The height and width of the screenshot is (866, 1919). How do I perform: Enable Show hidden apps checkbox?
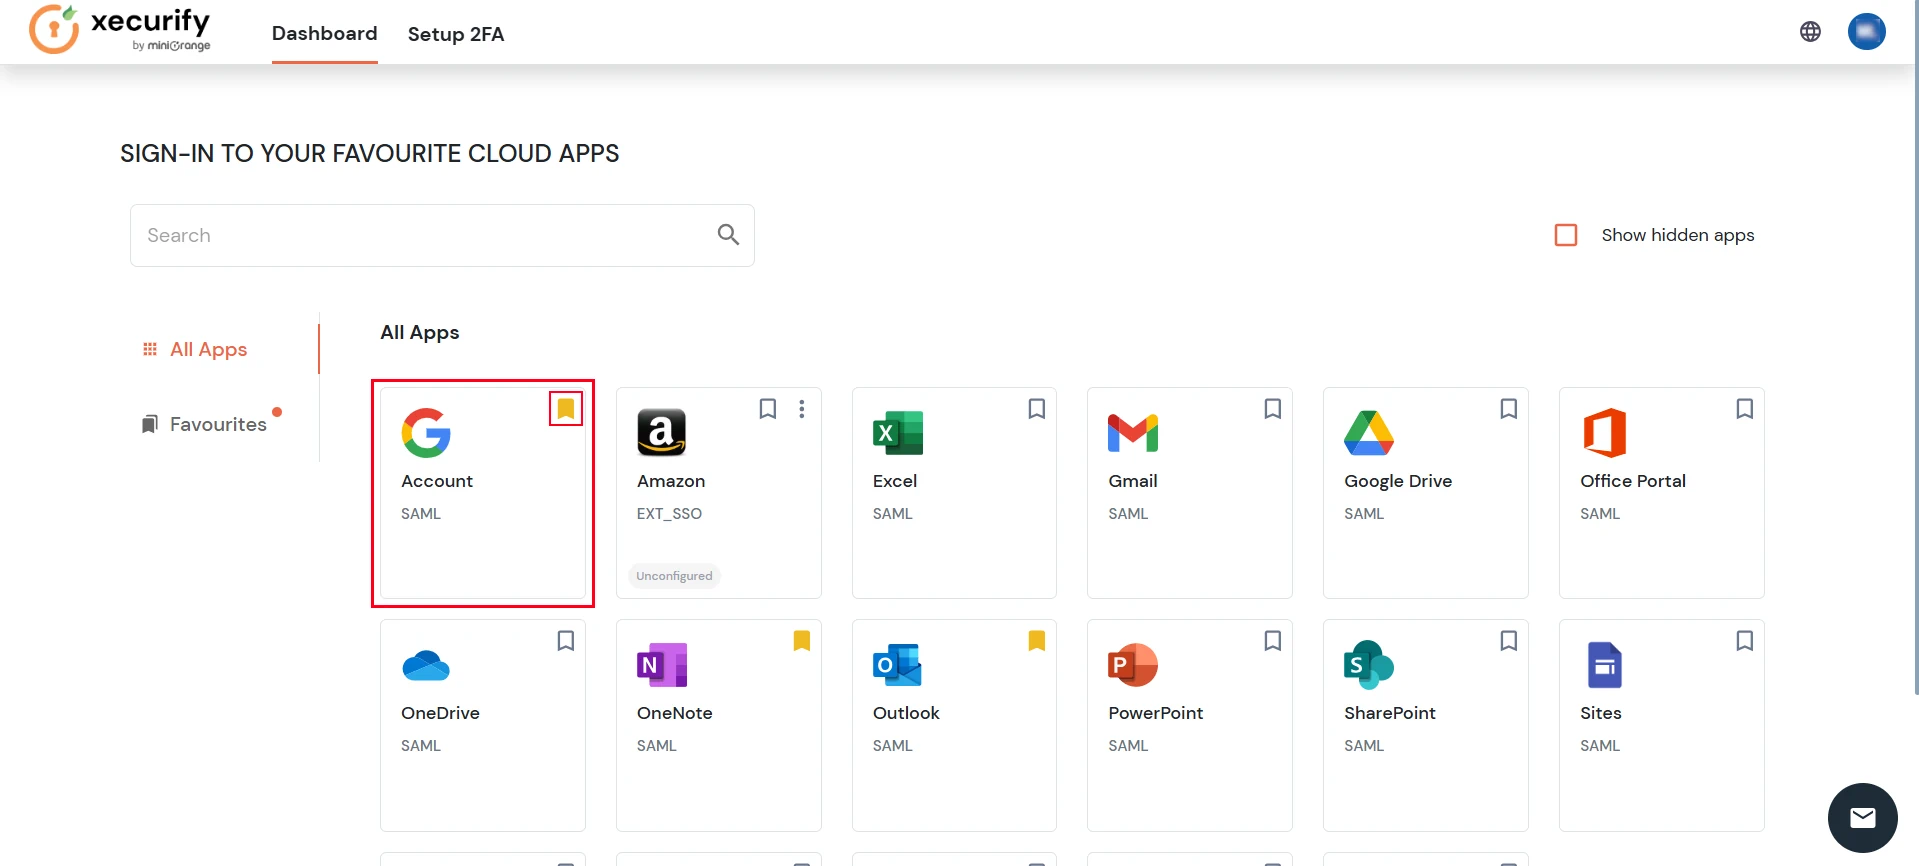coord(1566,235)
